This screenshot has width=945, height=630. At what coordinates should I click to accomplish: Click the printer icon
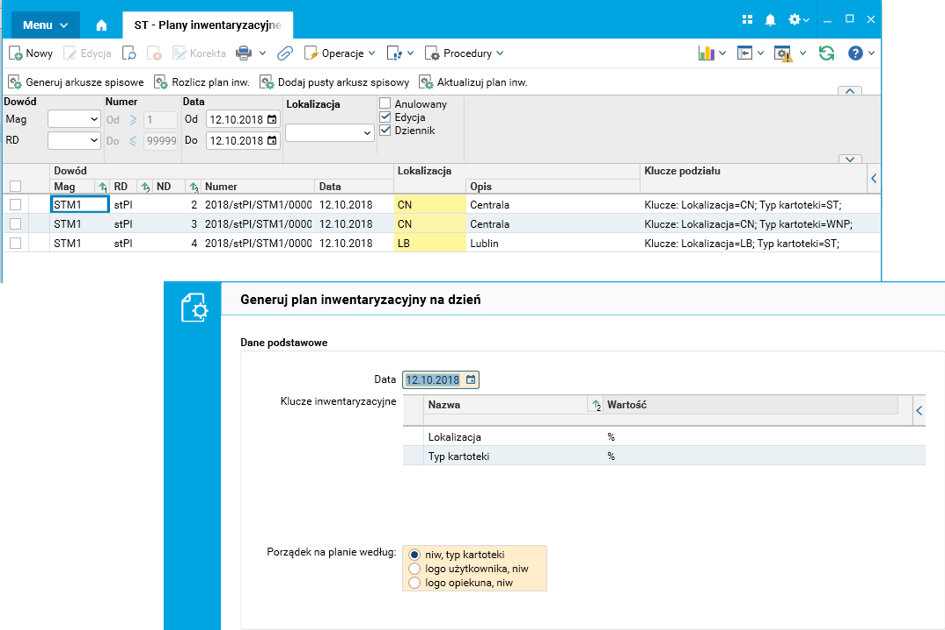[244, 53]
